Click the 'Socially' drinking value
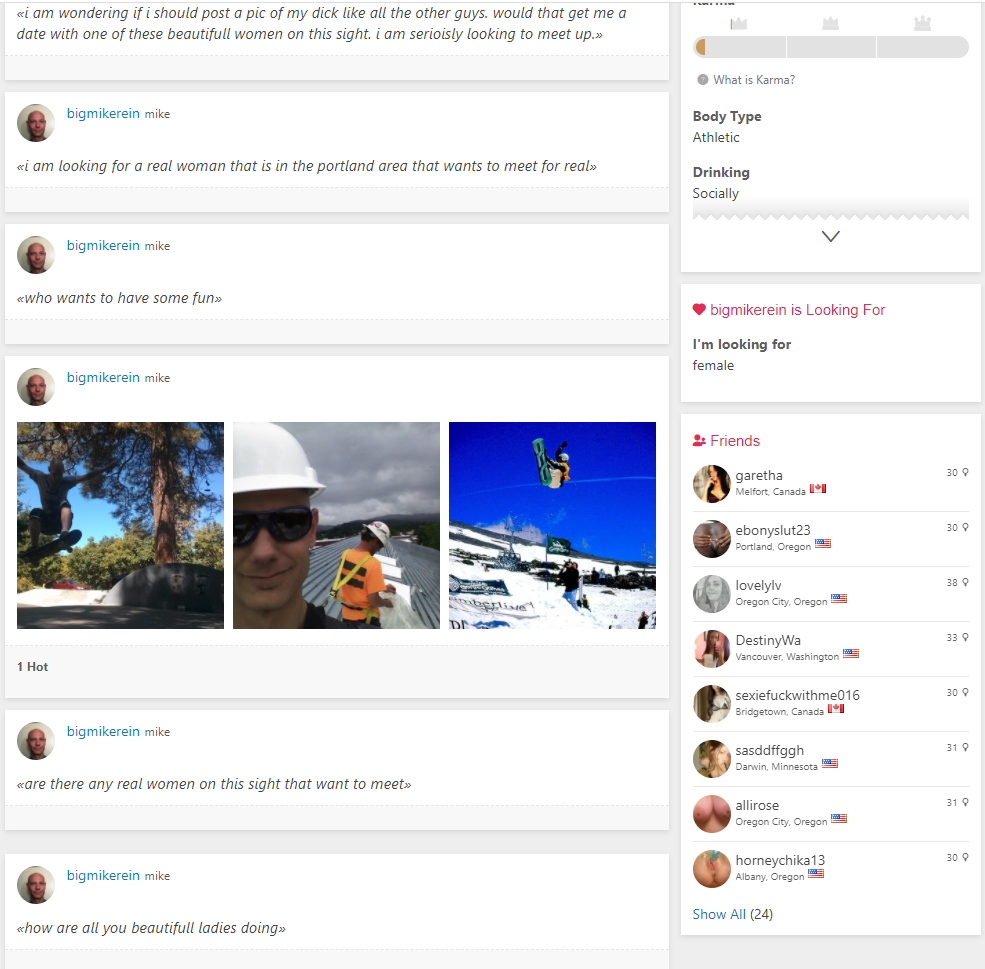This screenshot has height=969, width=985. tap(716, 193)
